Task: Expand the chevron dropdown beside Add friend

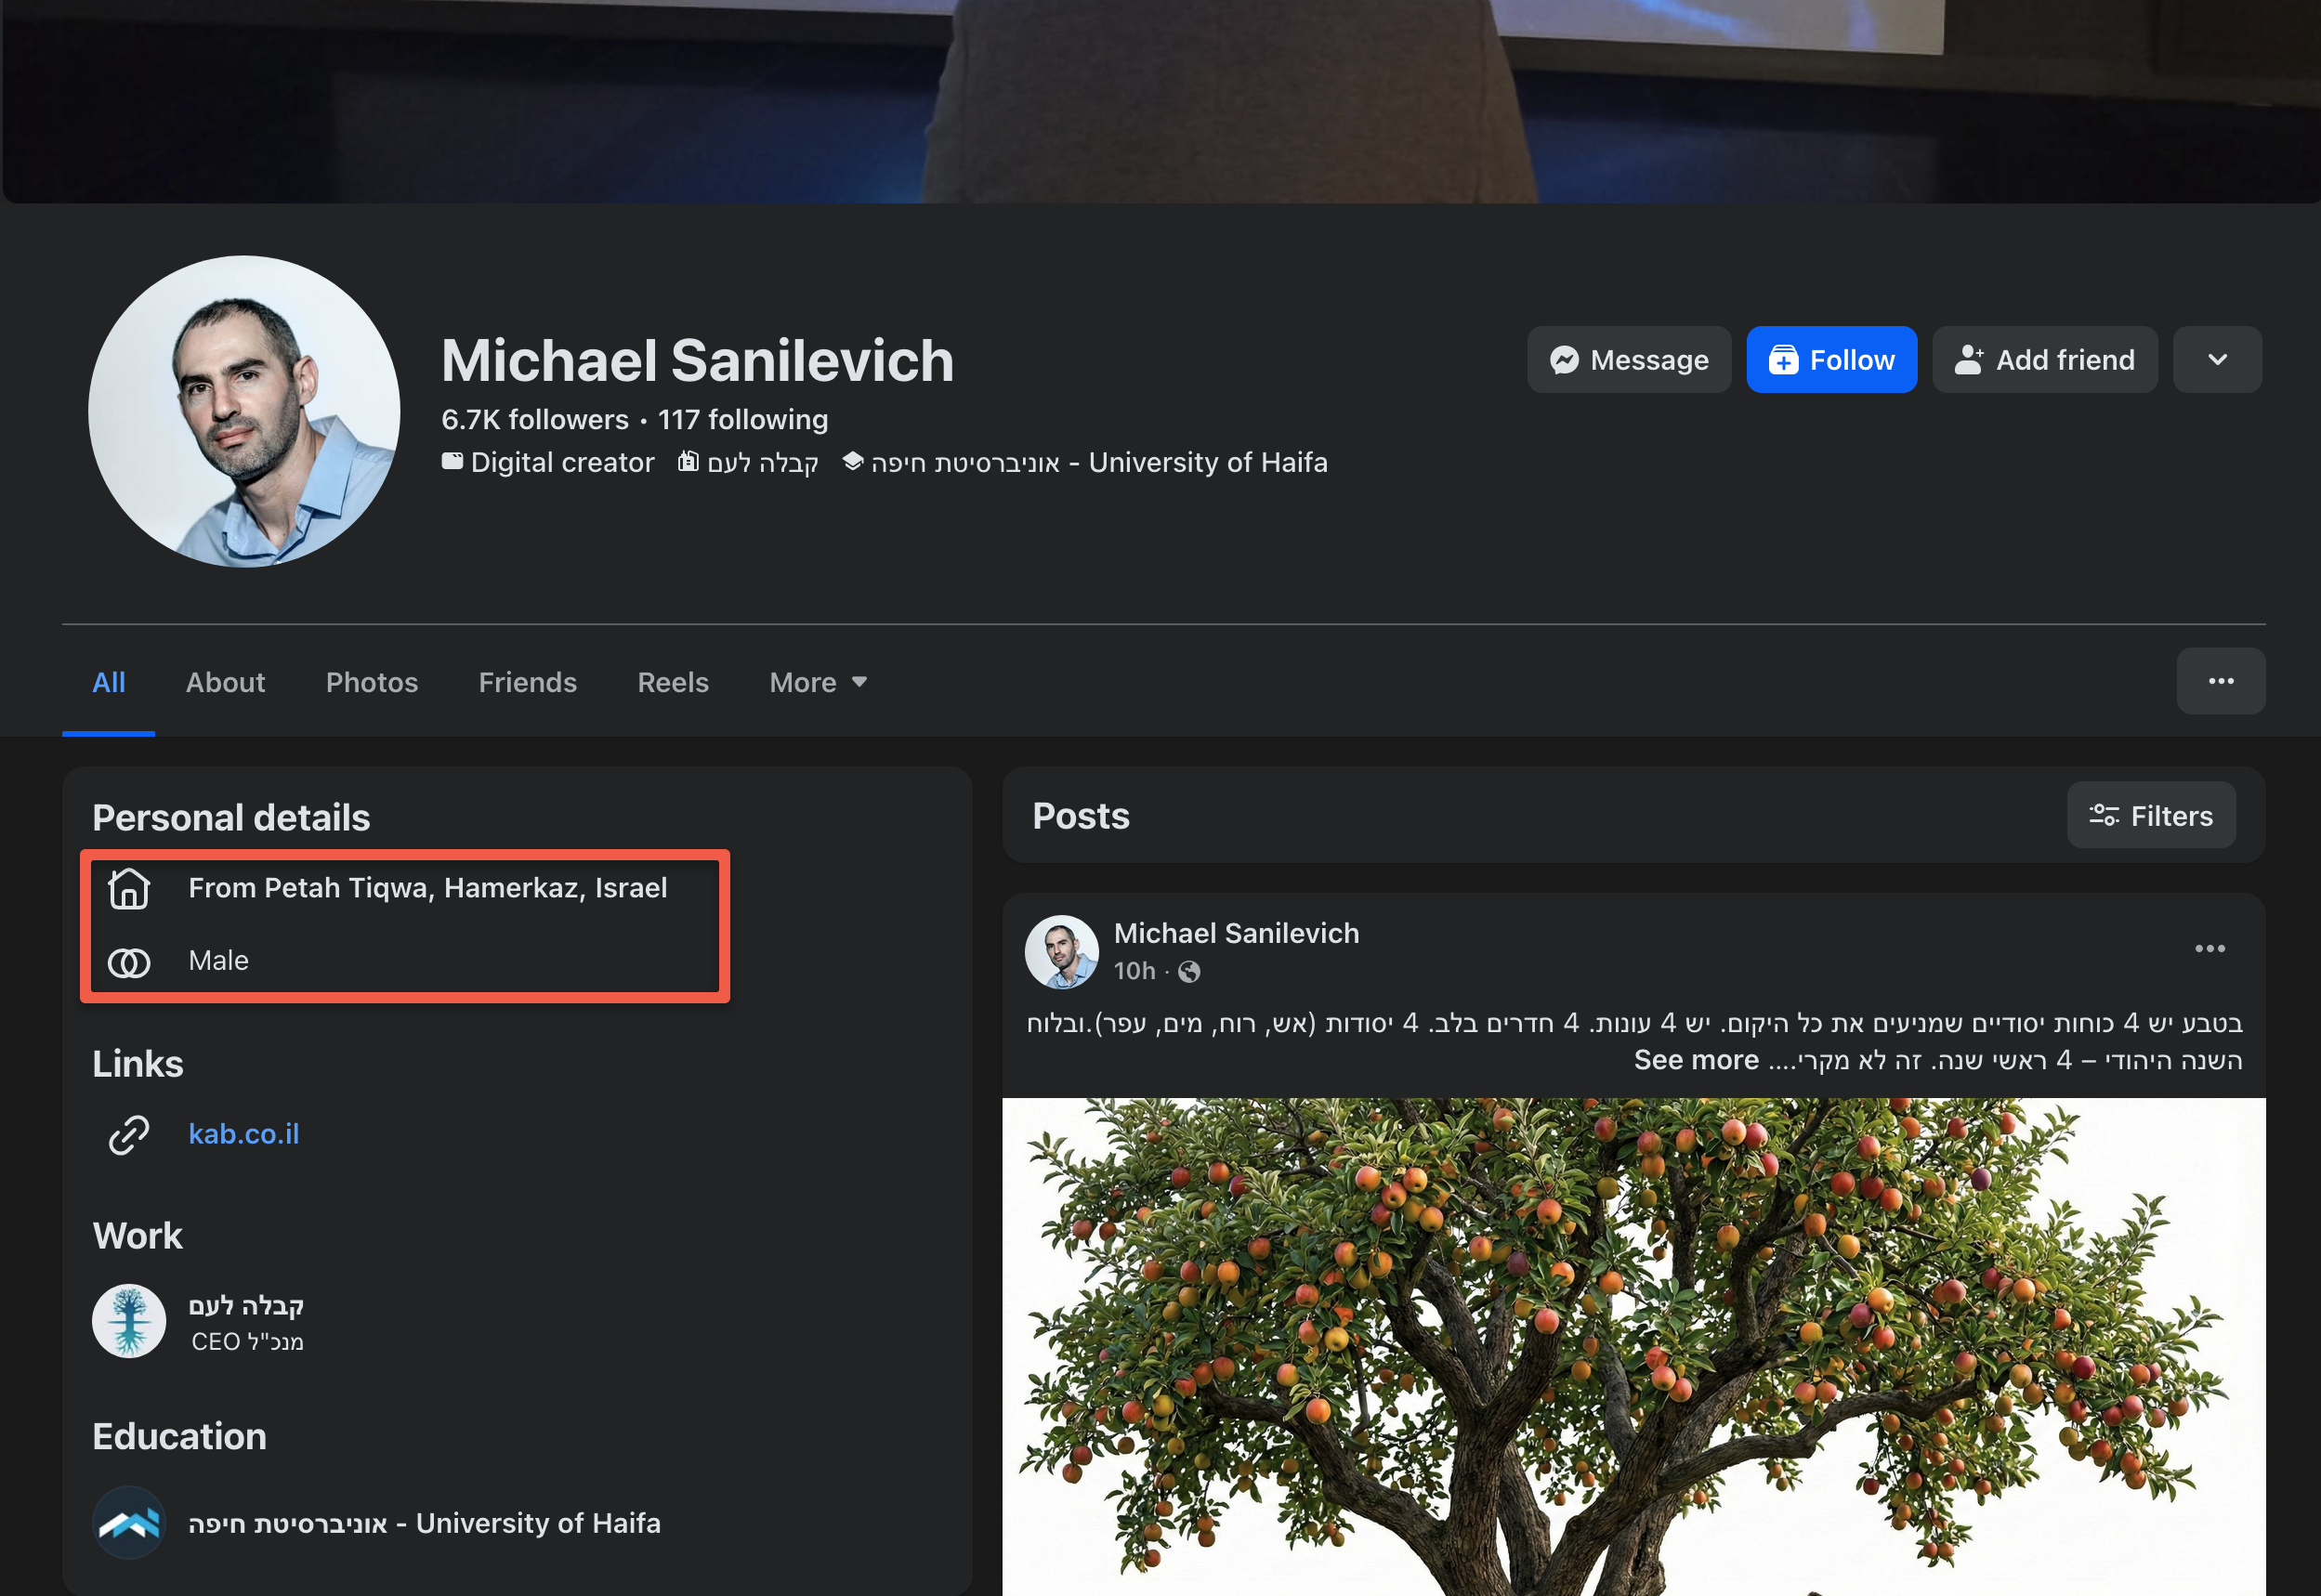Action: coord(2217,360)
